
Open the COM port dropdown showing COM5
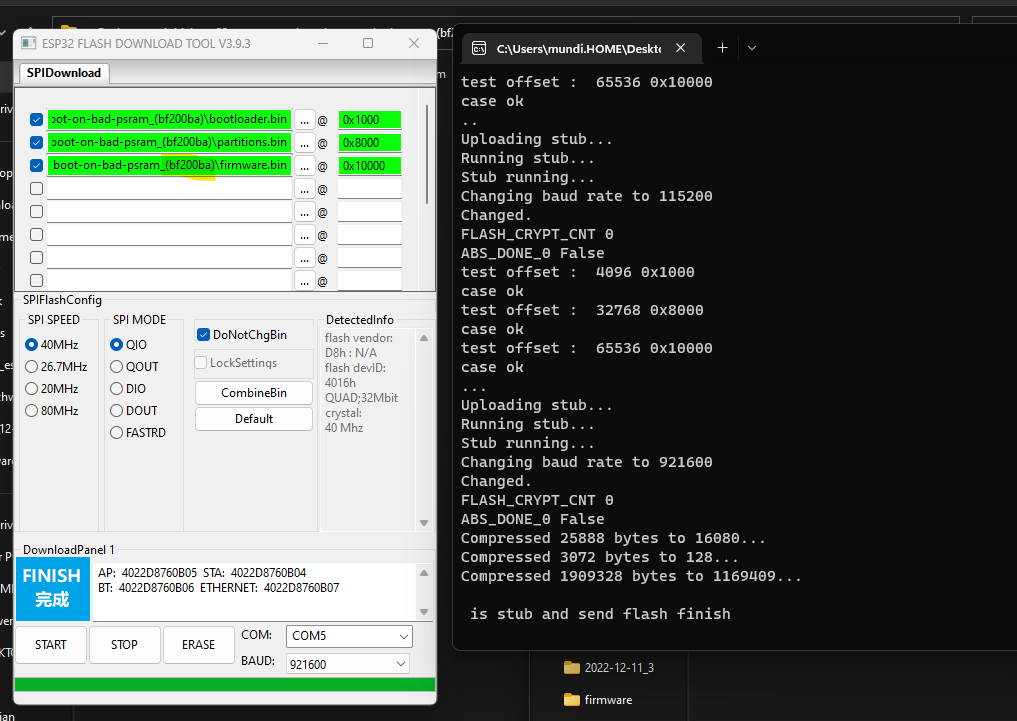(x=349, y=636)
